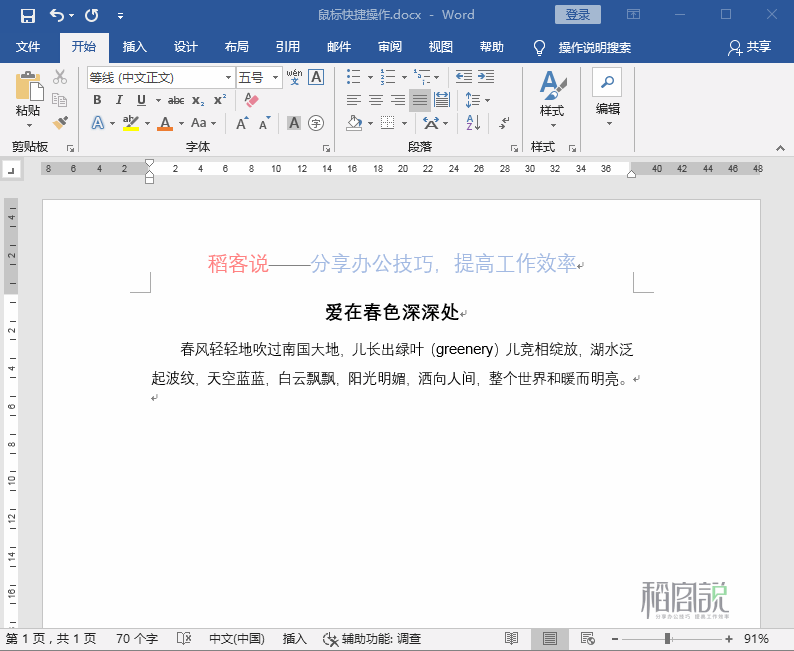Click the 共享 (Share) button

click(x=749, y=47)
